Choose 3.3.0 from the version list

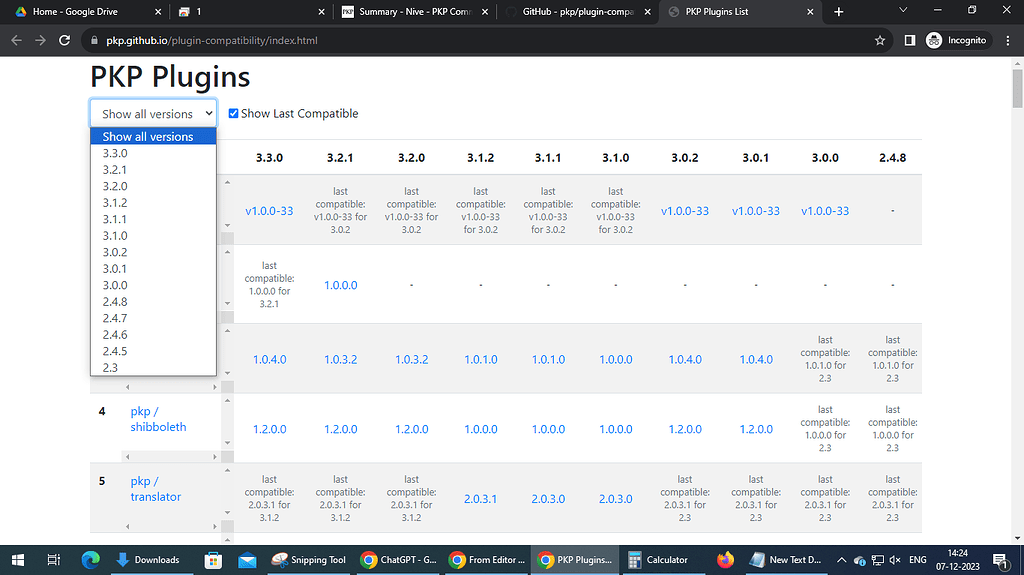[x=115, y=153]
